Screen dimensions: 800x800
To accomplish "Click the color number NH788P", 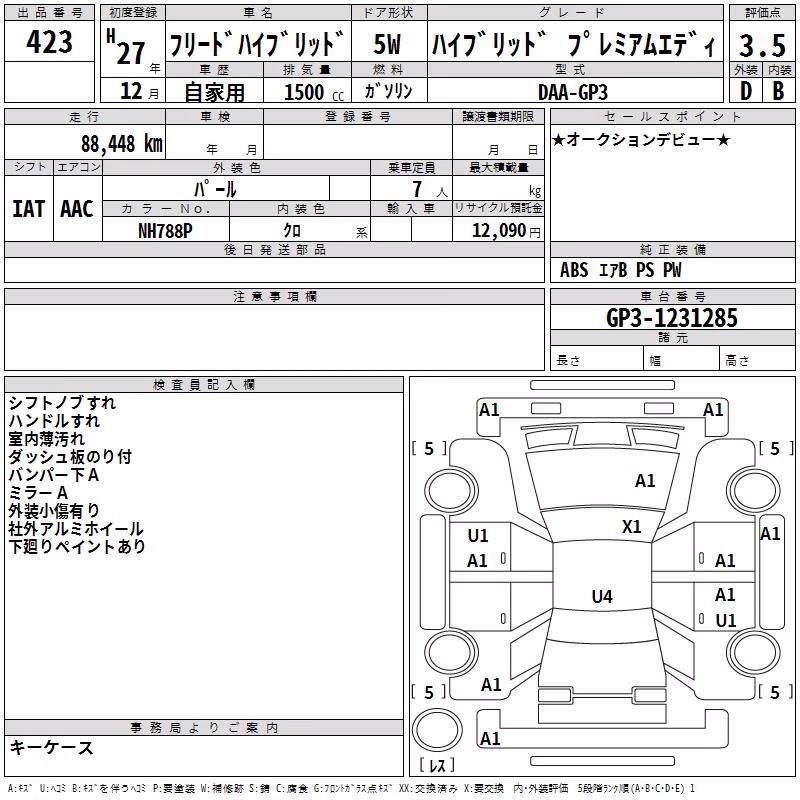I will (x=165, y=231).
